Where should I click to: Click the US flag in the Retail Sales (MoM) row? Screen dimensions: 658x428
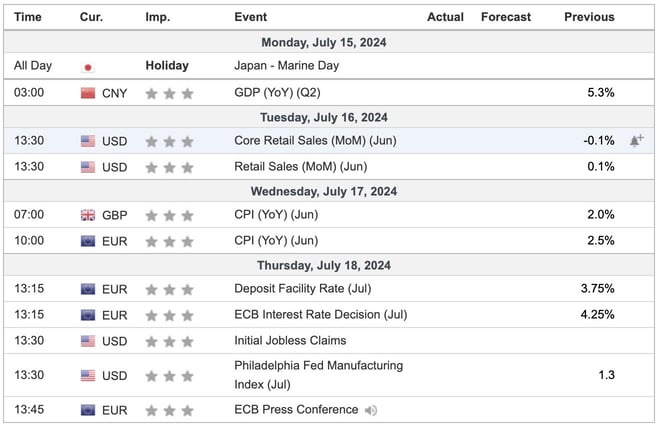[88, 167]
